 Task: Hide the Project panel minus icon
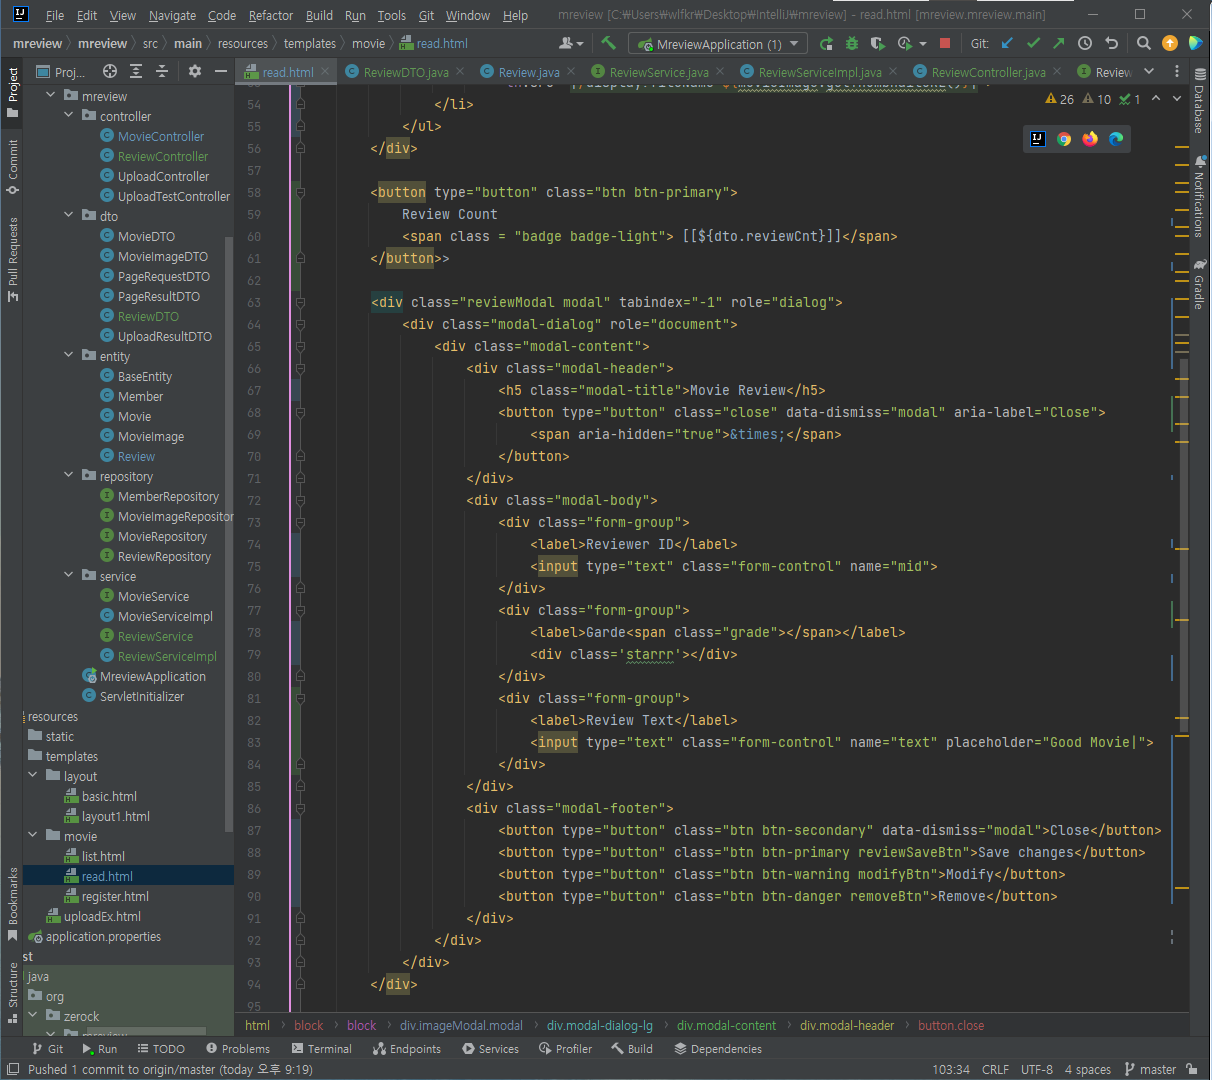221,71
